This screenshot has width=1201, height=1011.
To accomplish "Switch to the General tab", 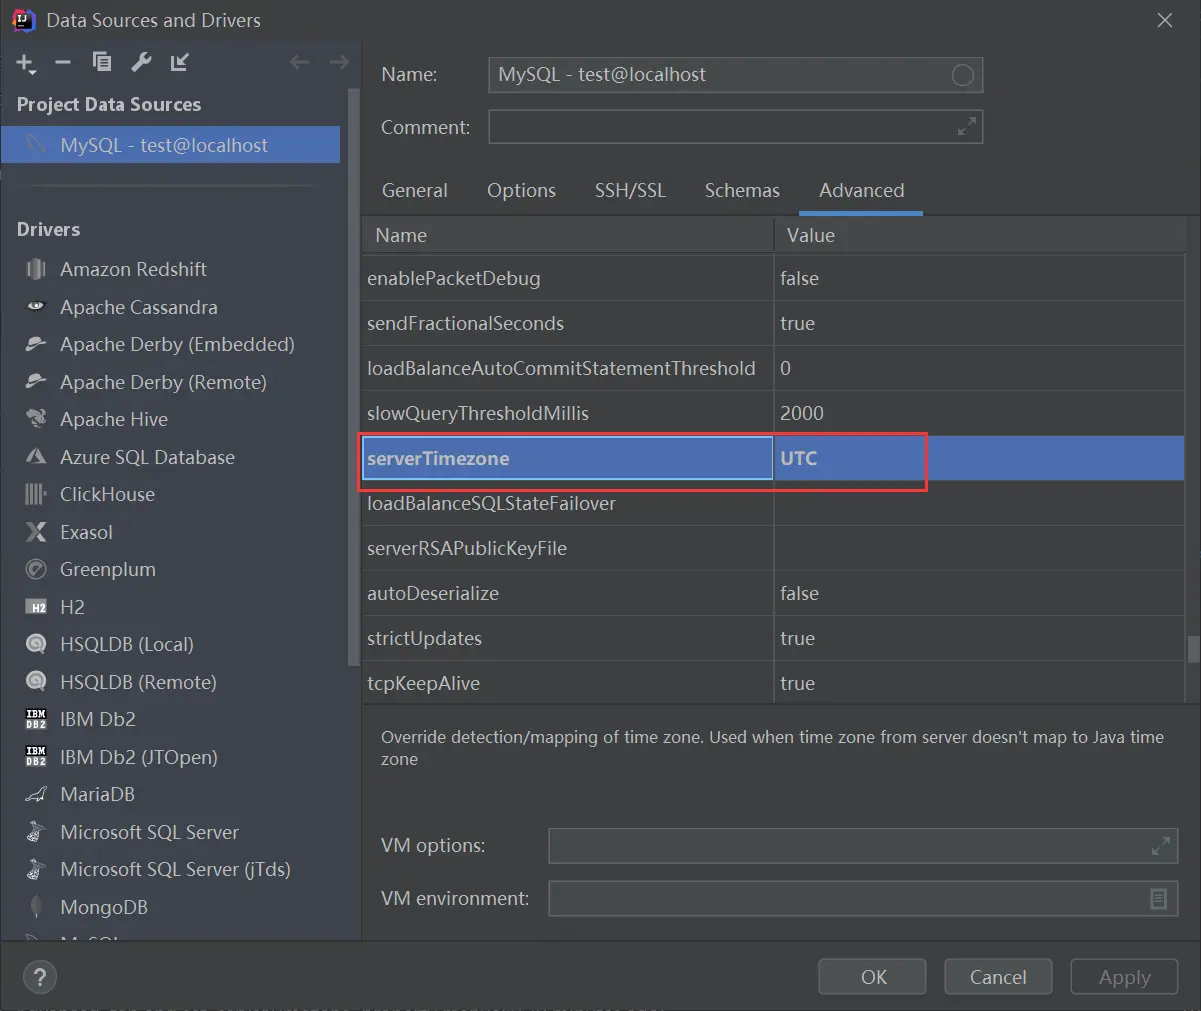I will 415,190.
